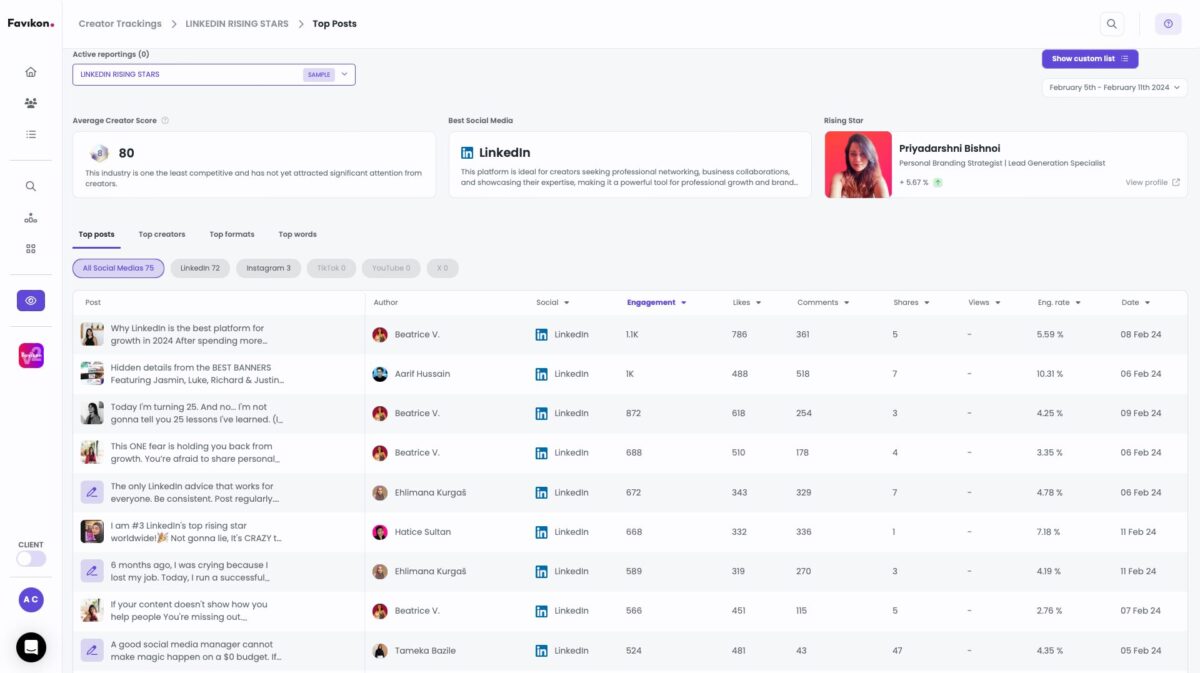Open the chat bubble at bottom left

tap(30, 647)
